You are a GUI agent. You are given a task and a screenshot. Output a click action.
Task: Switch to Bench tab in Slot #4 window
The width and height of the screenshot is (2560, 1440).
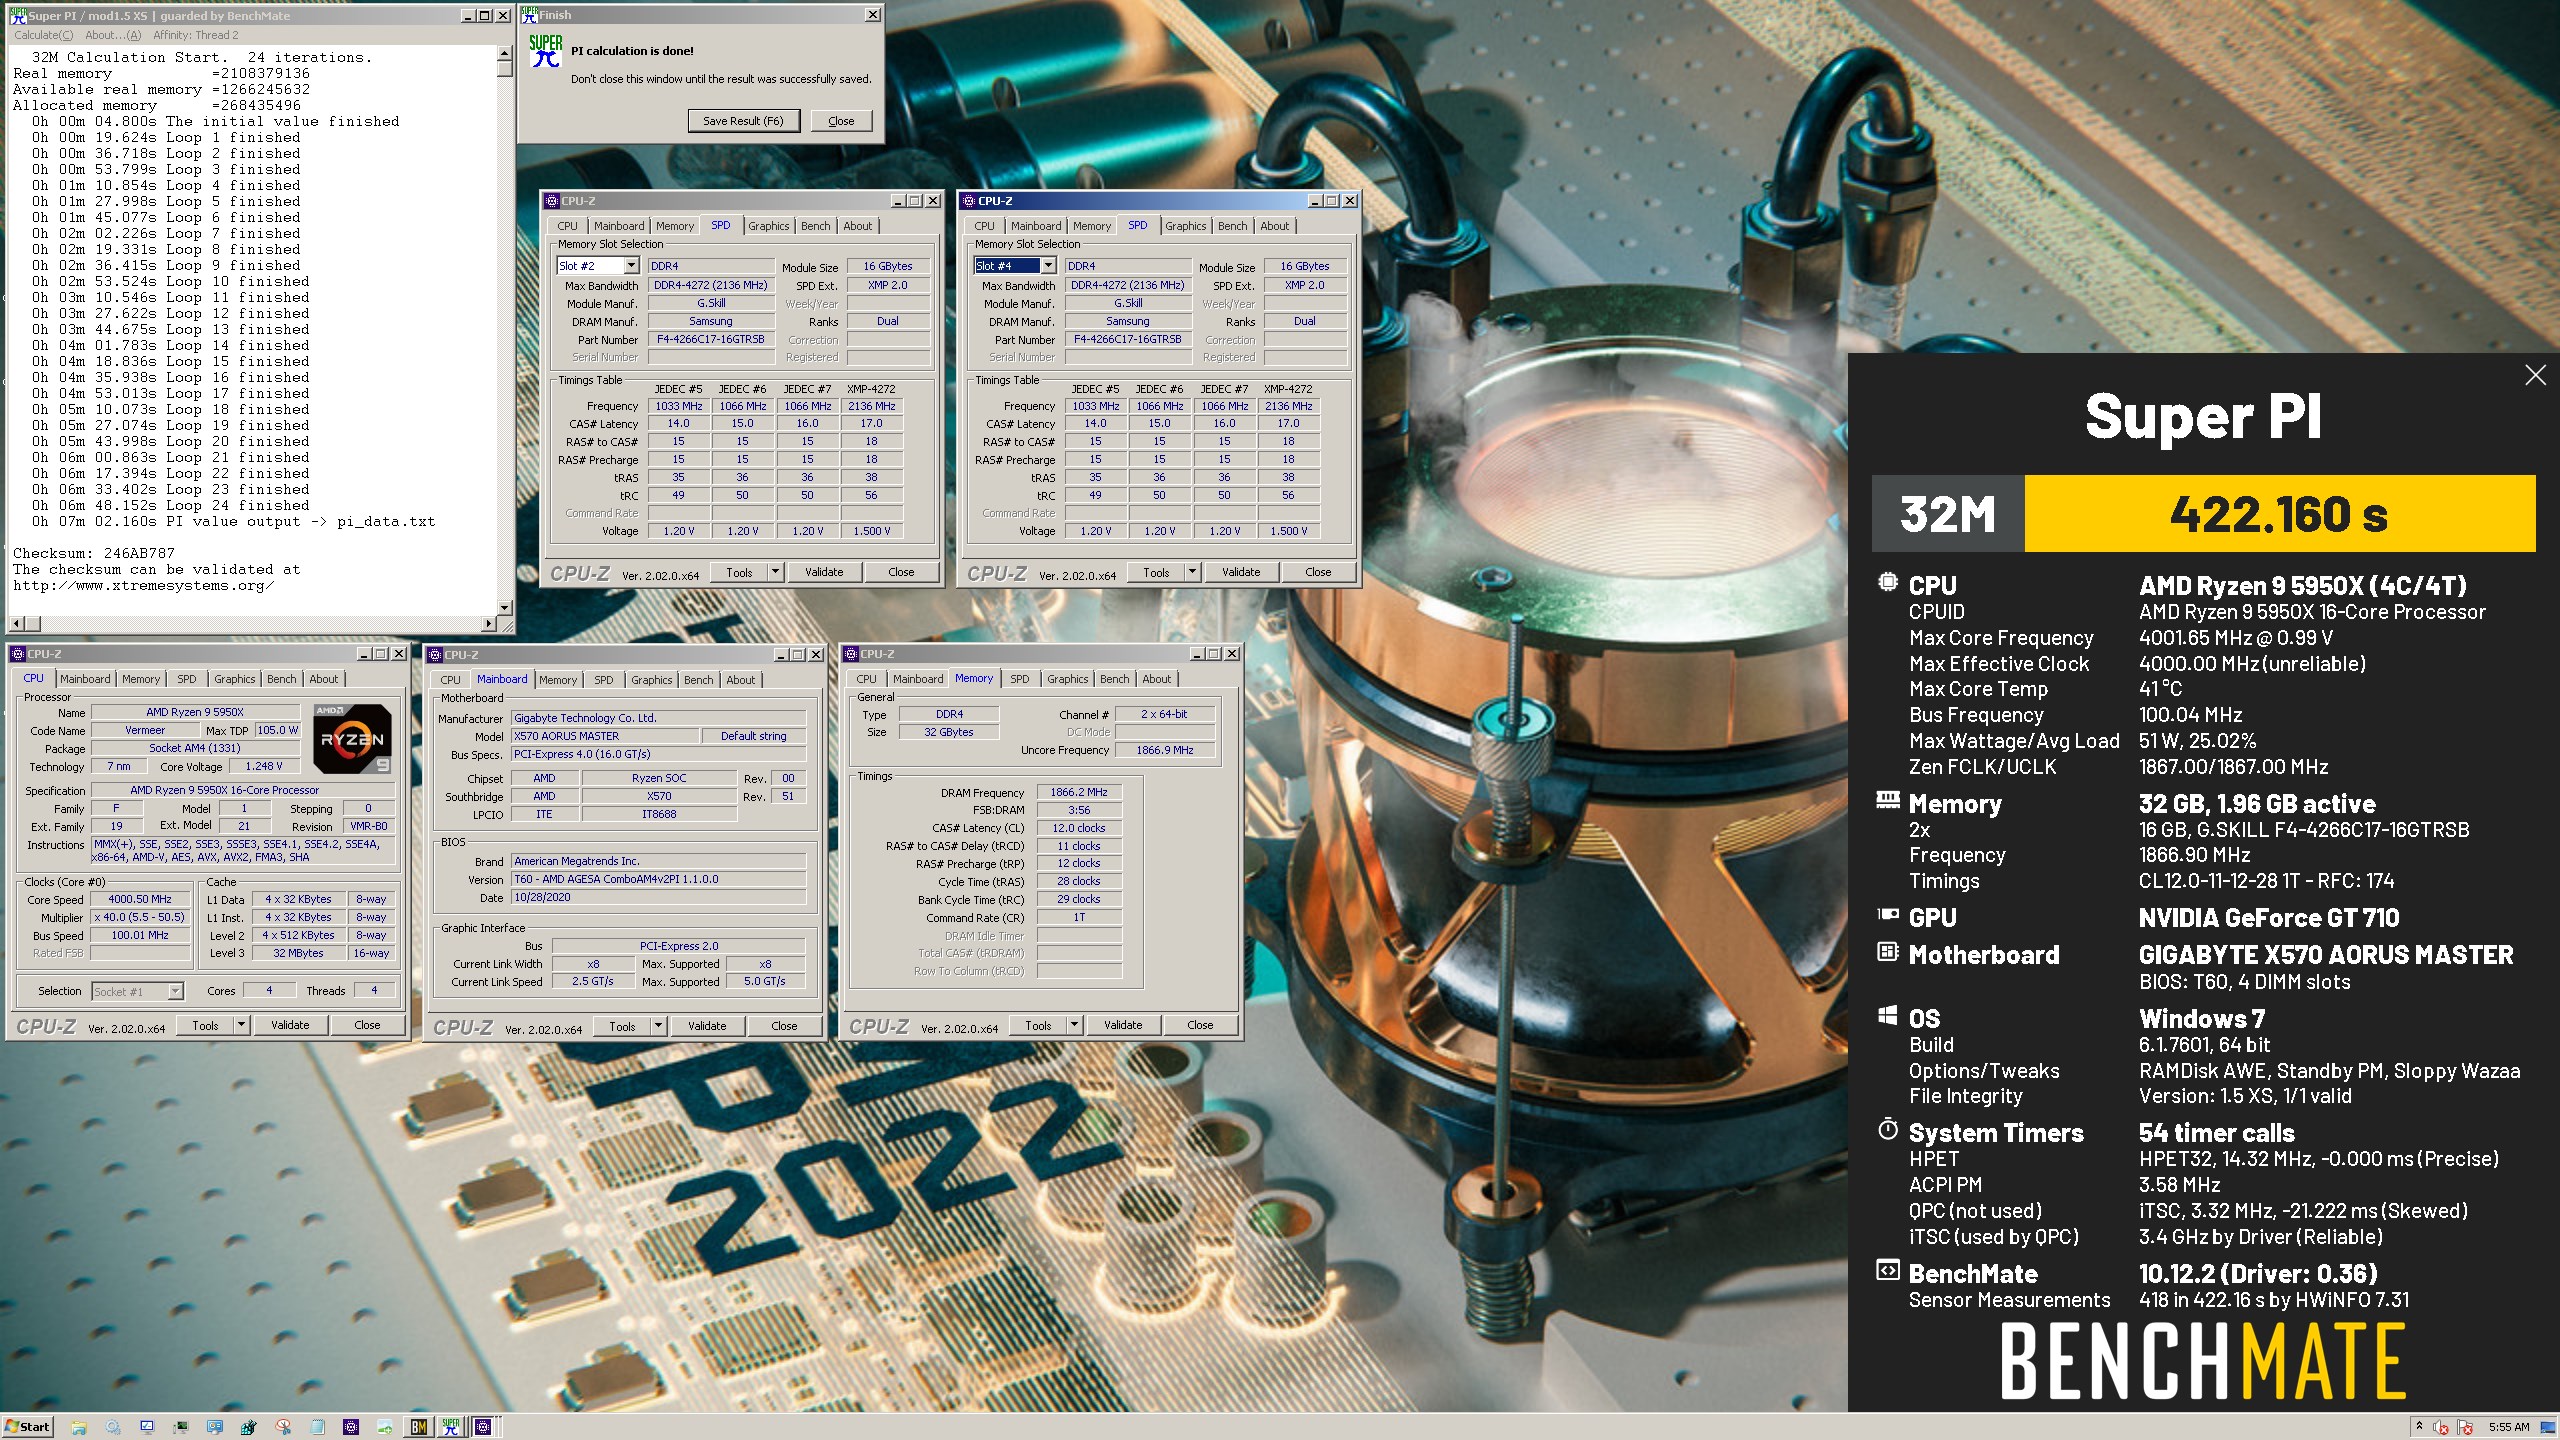(1232, 226)
